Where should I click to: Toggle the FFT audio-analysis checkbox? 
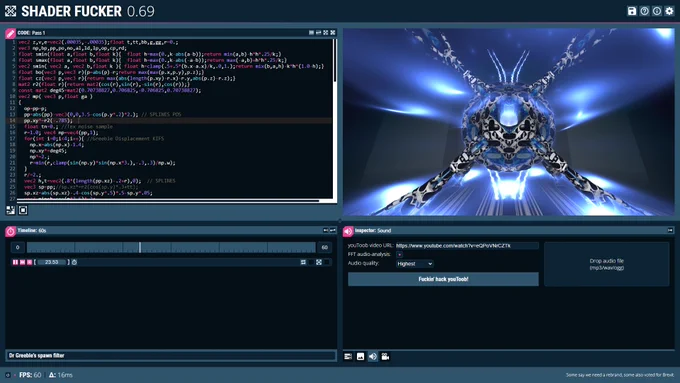pyautogui.click(x=399, y=255)
